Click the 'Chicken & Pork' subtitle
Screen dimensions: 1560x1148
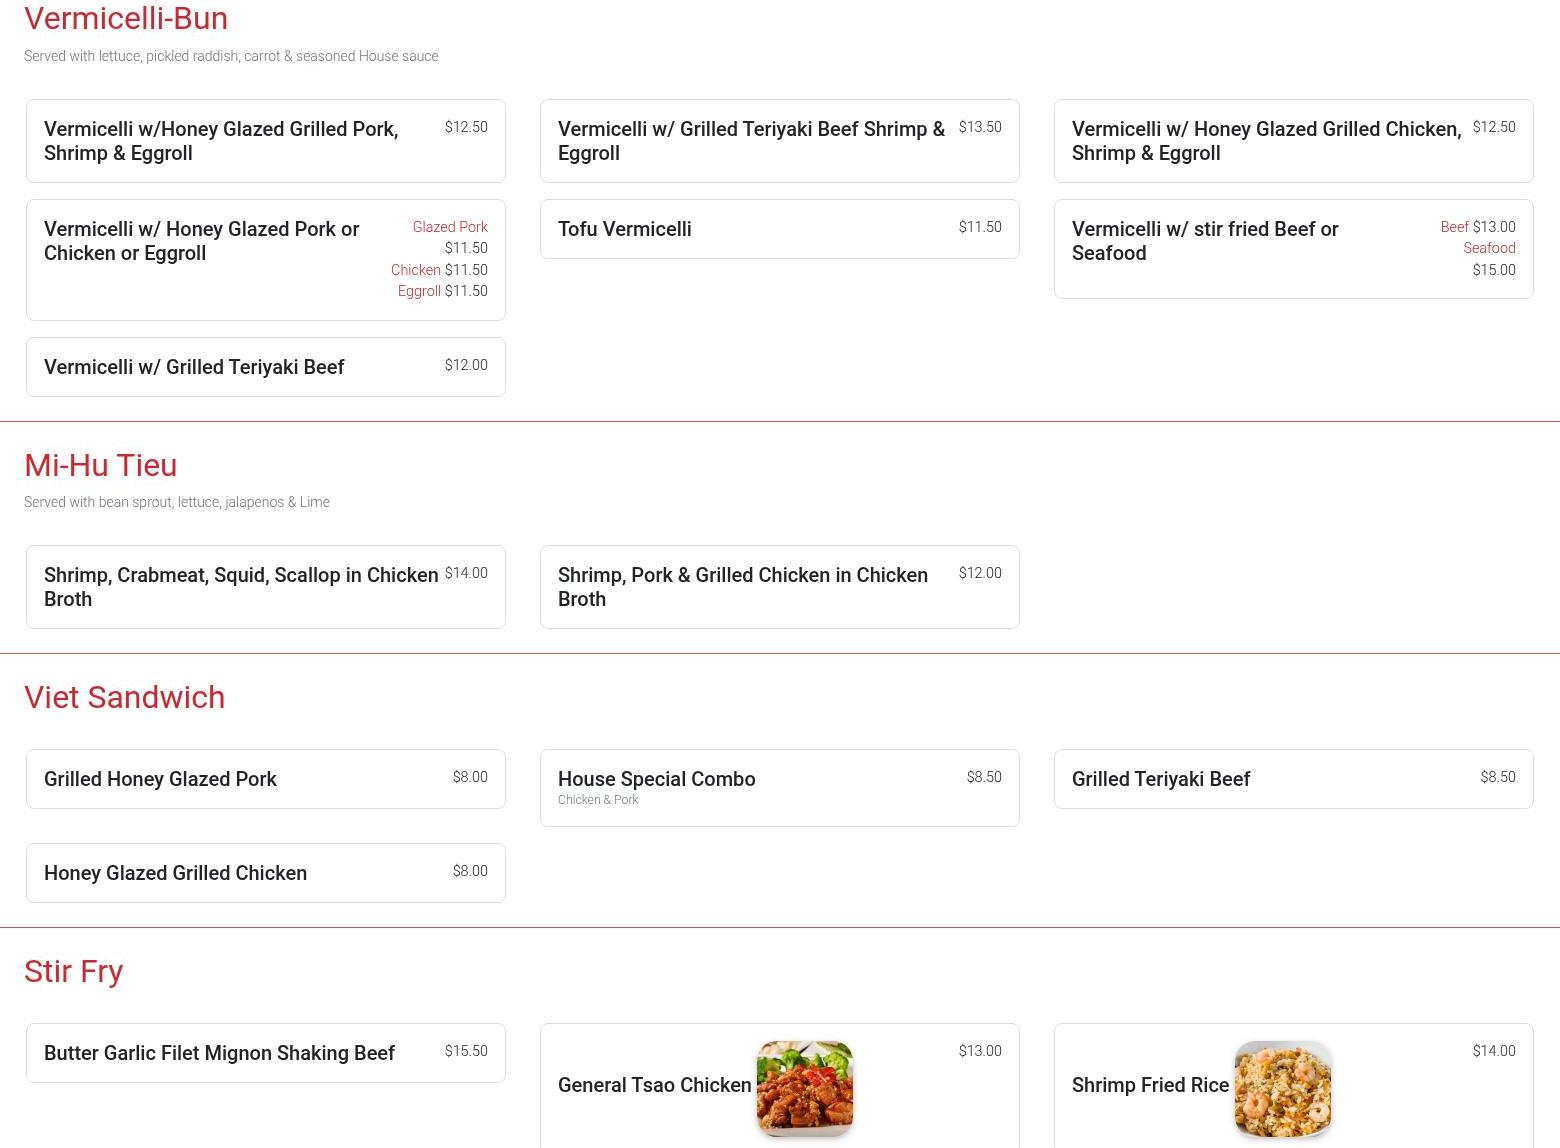pyautogui.click(x=598, y=800)
